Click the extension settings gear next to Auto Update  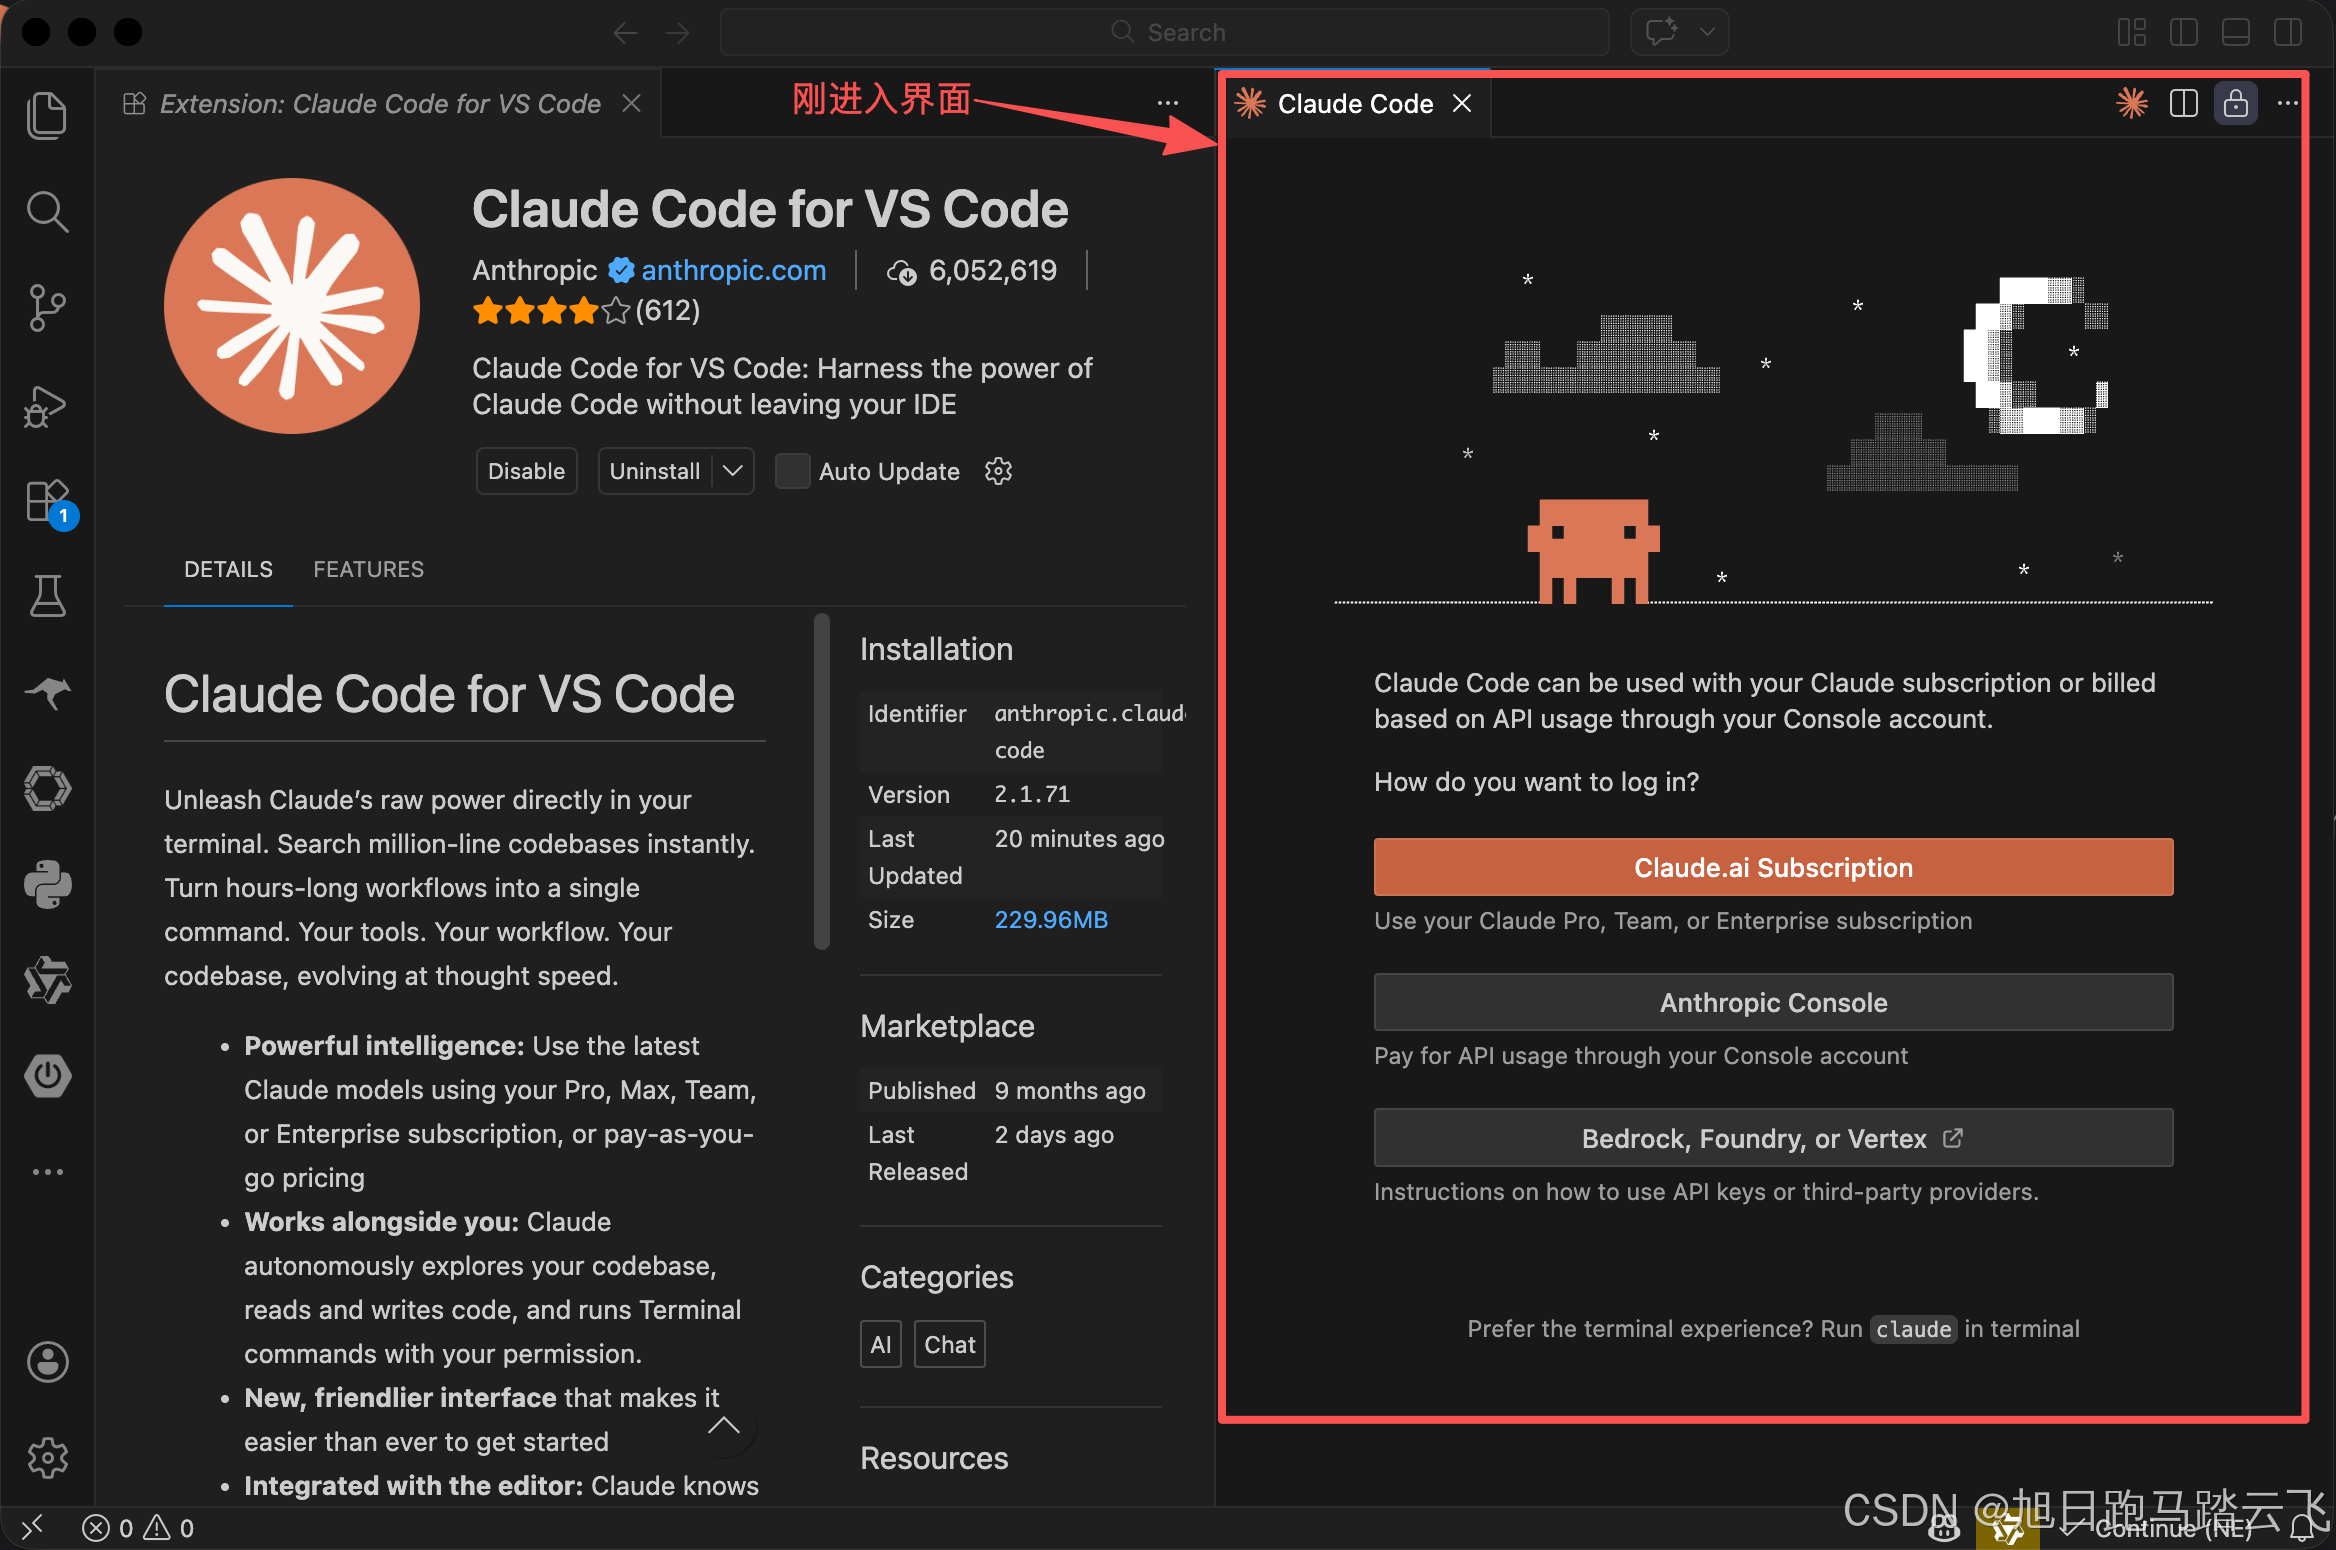tap(998, 471)
